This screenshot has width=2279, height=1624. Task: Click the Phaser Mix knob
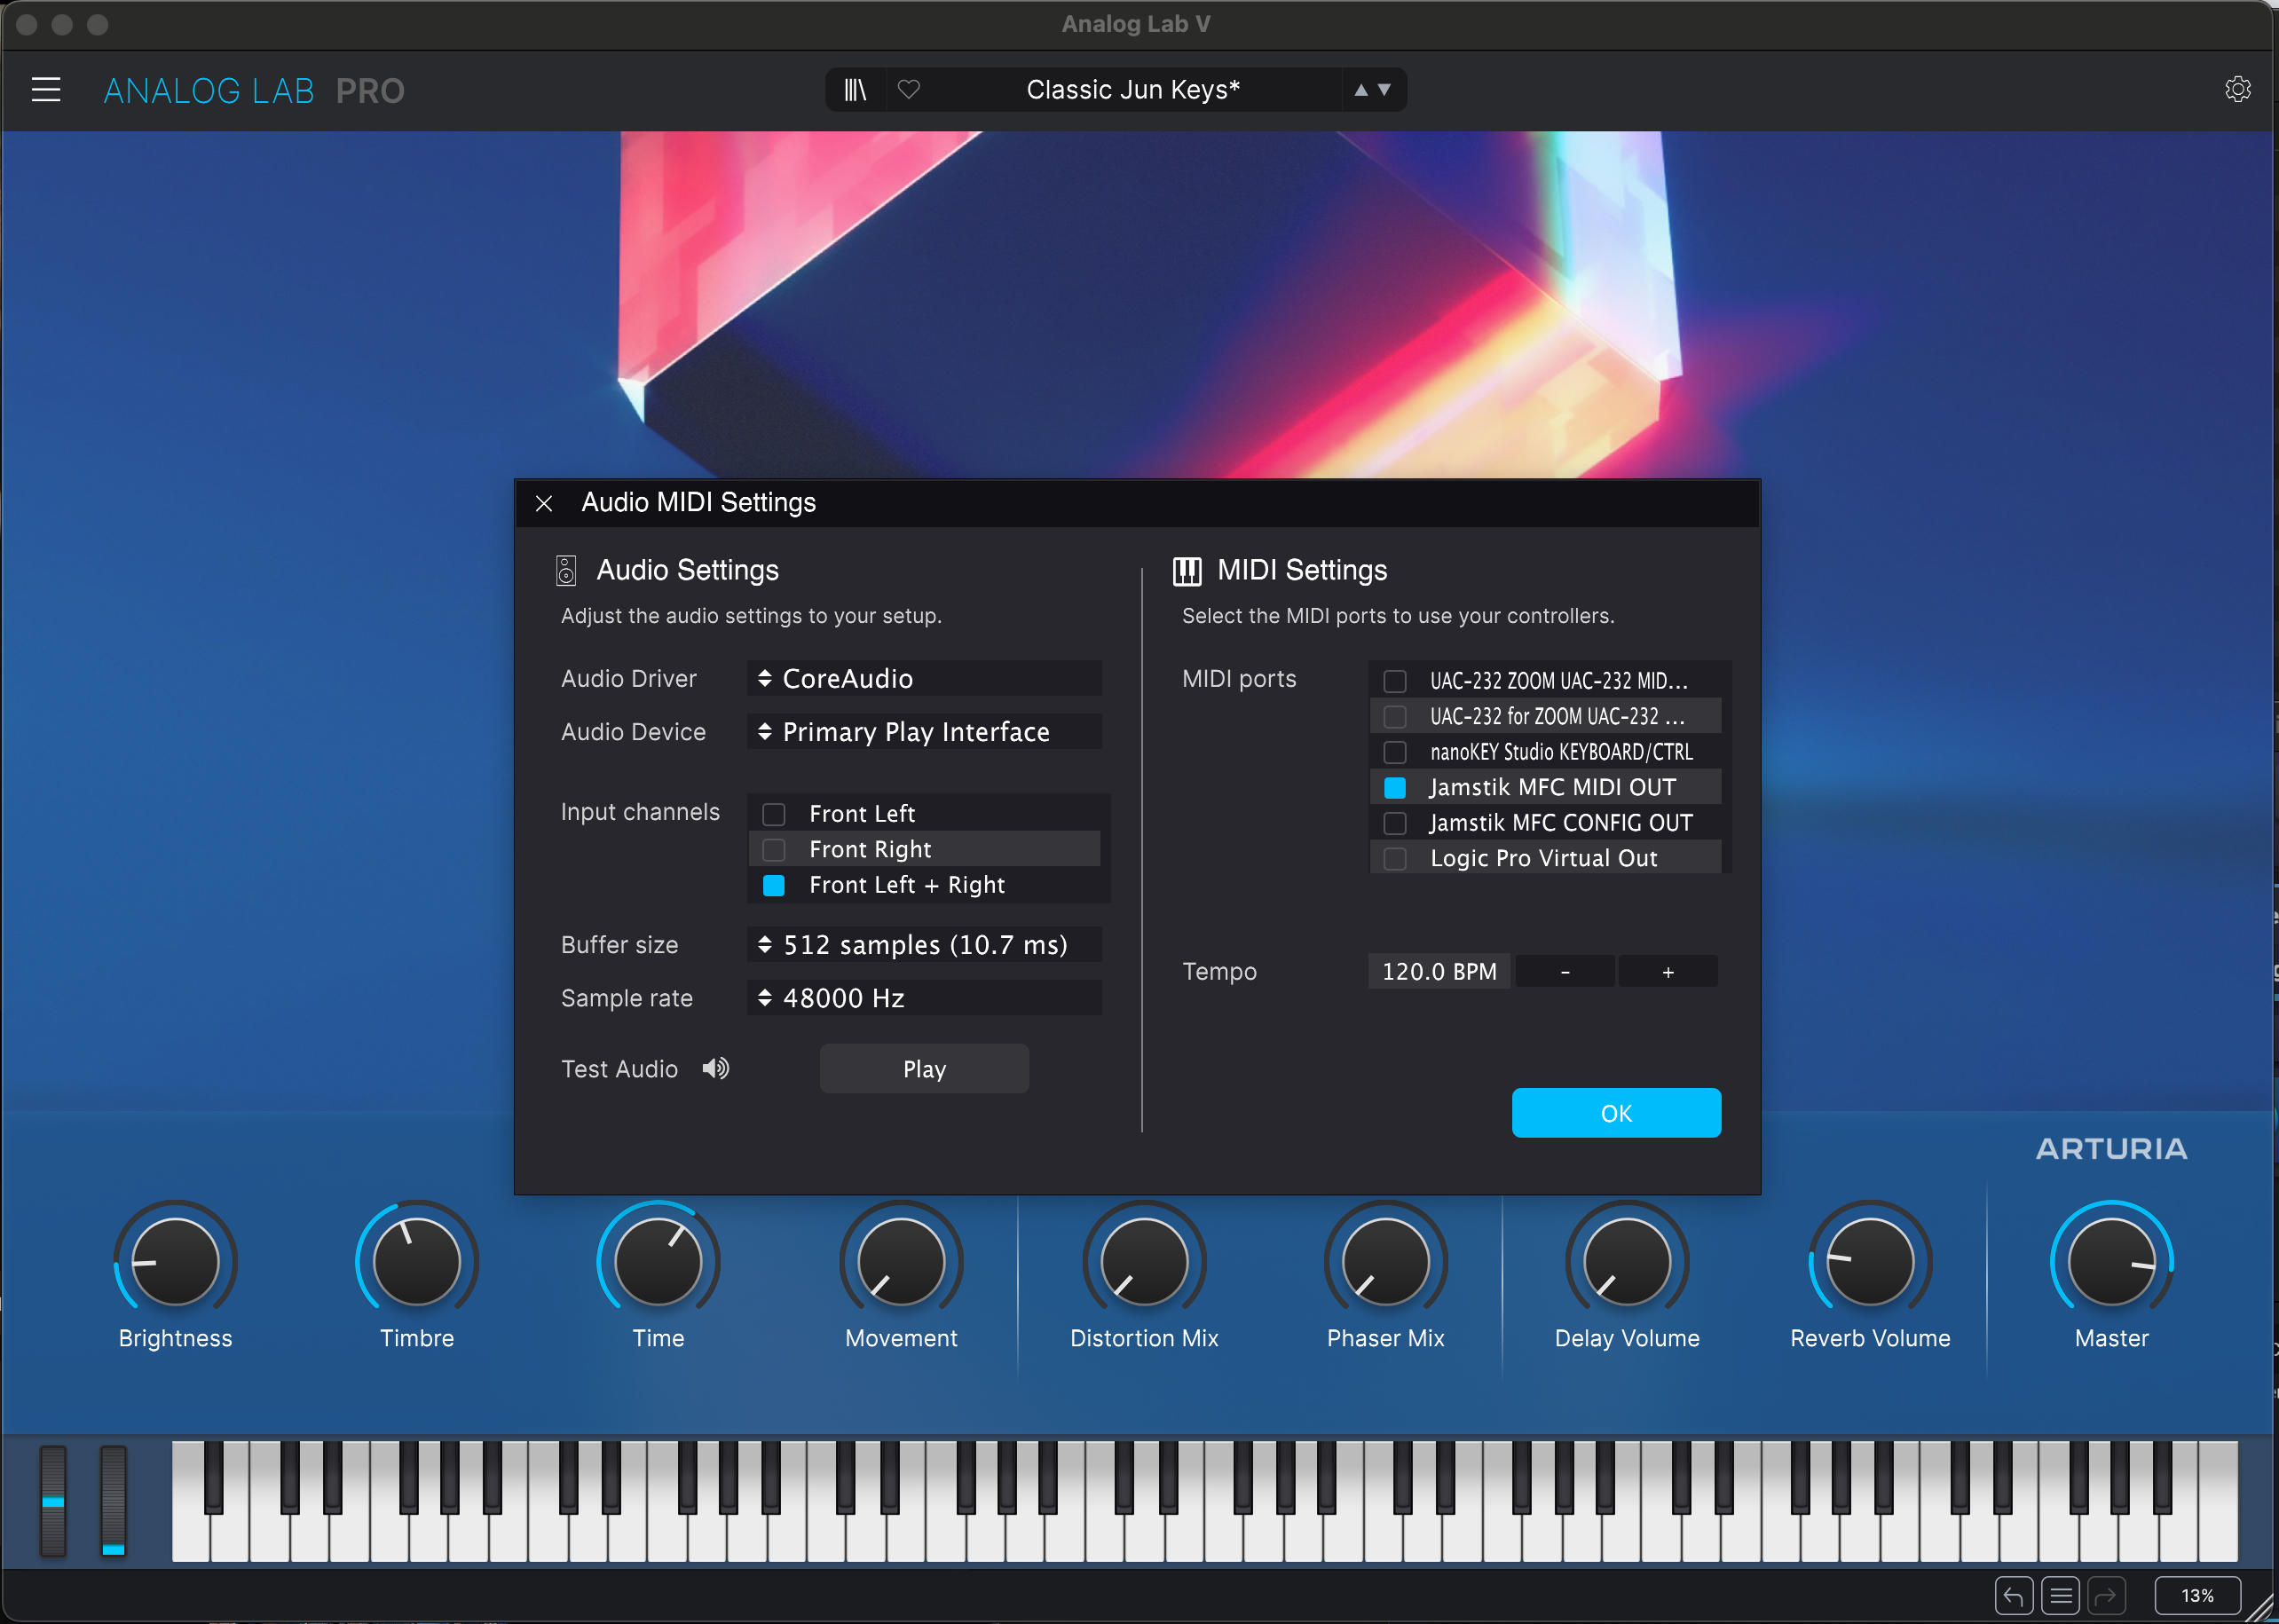(x=1386, y=1261)
